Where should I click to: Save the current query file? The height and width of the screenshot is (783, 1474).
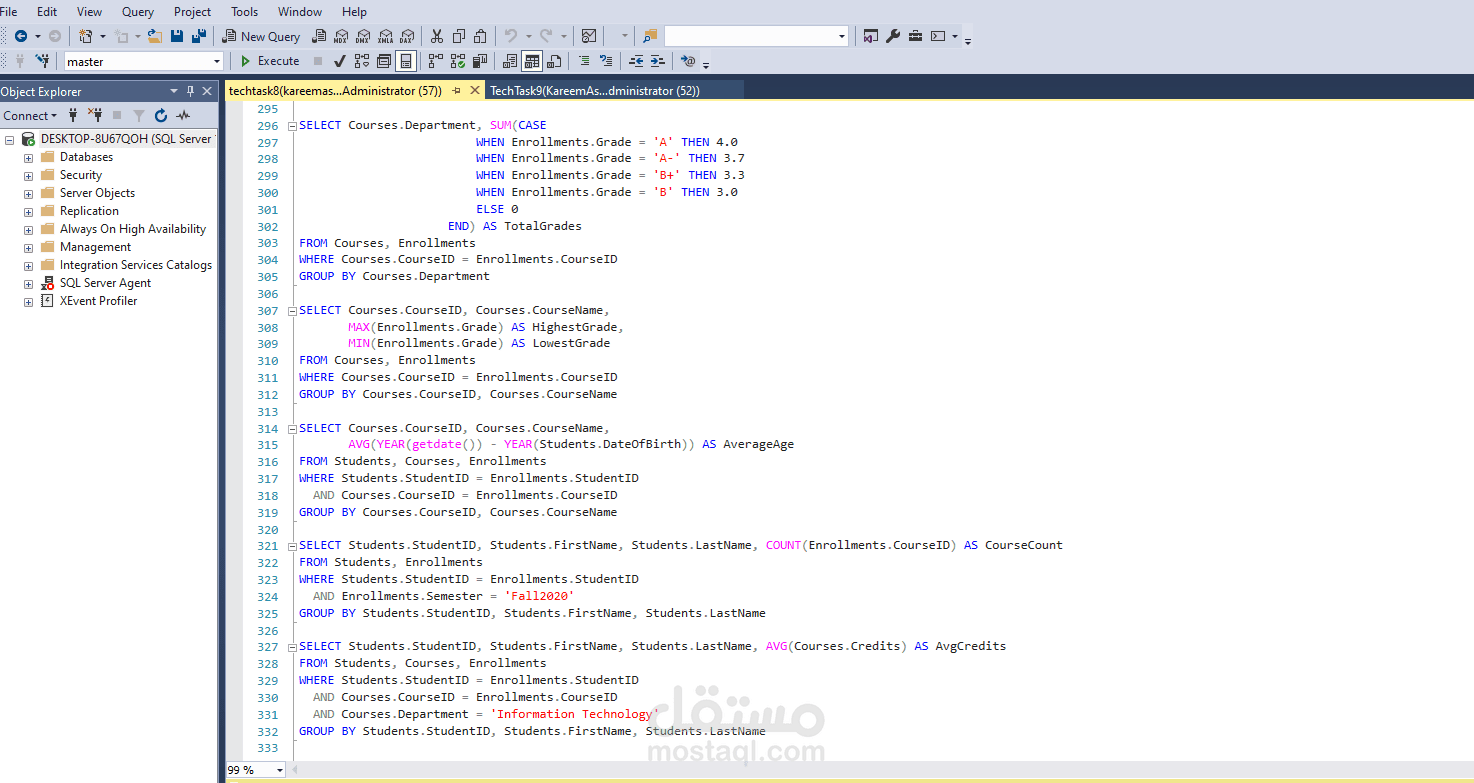[177, 36]
